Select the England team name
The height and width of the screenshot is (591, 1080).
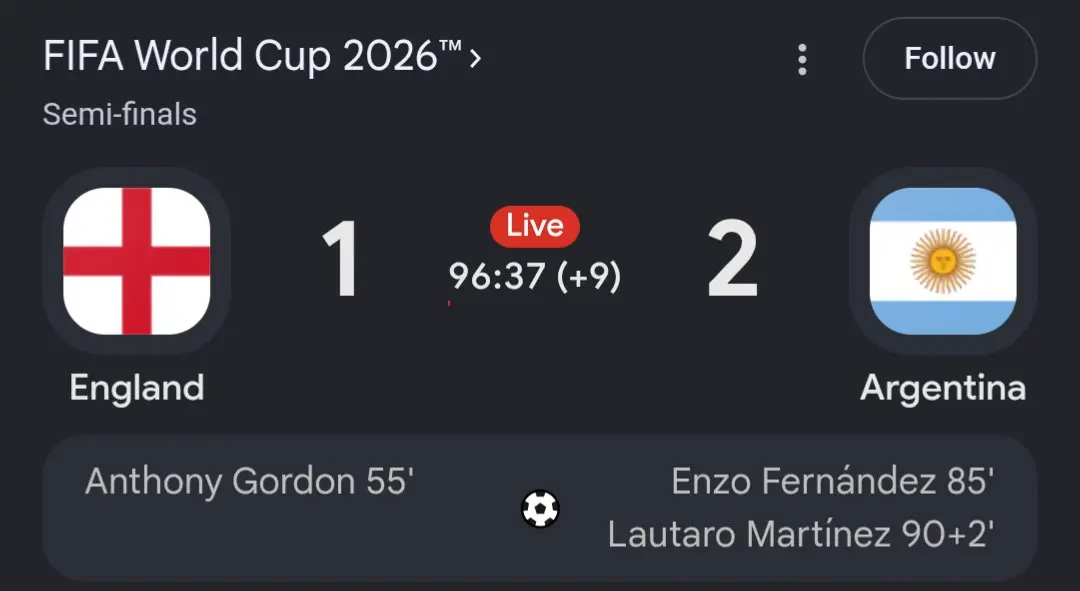[x=136, y=388]
